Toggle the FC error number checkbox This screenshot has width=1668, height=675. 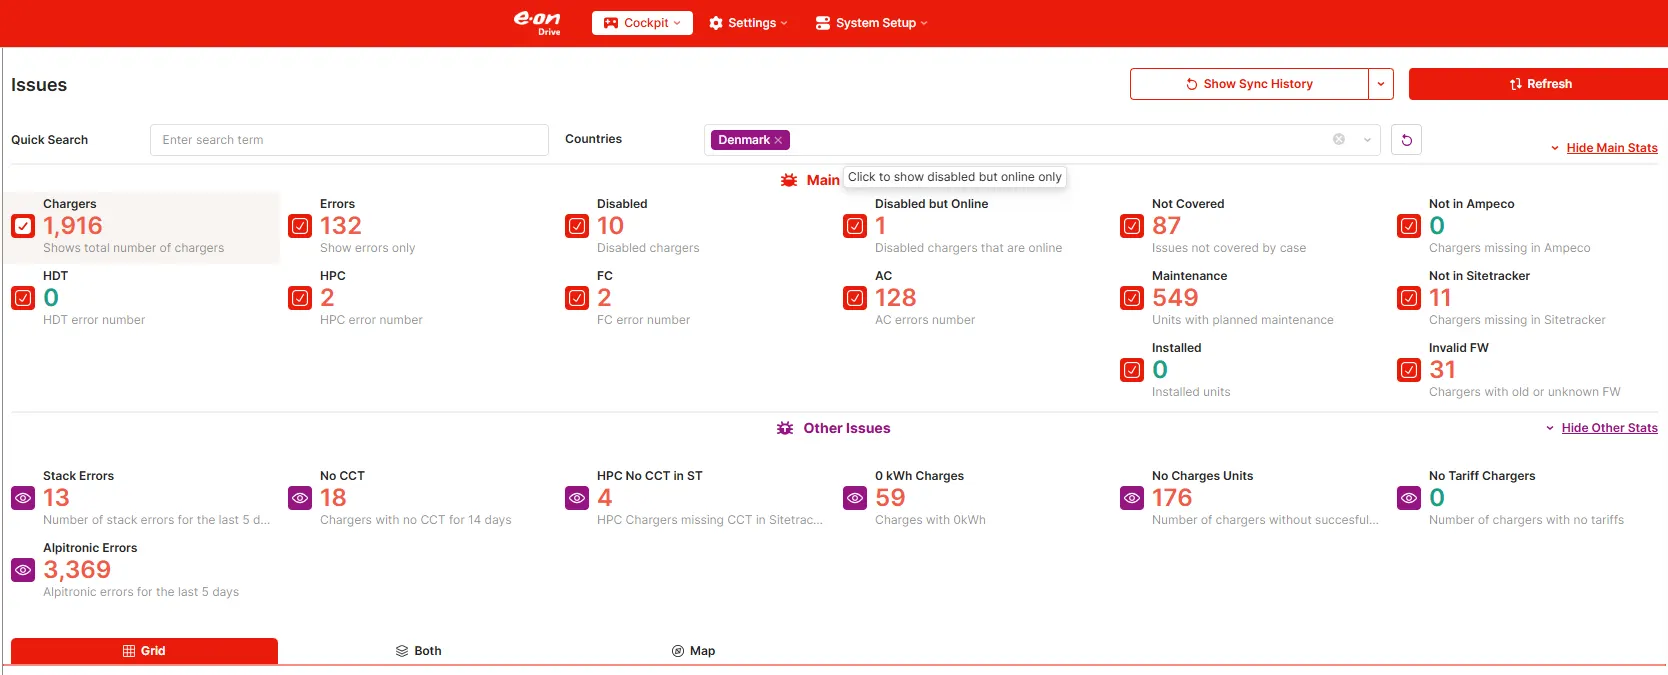click(x=577, y=298)
